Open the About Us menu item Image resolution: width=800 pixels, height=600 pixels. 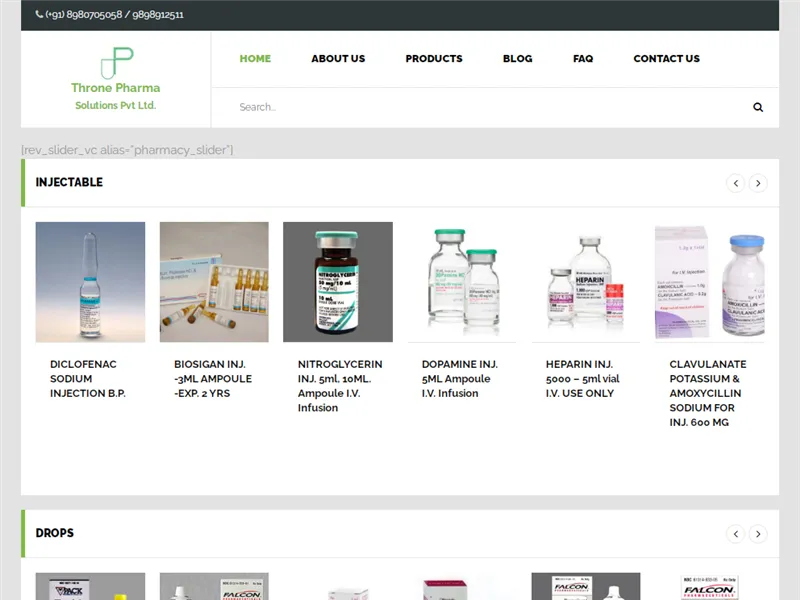point(338,59)
